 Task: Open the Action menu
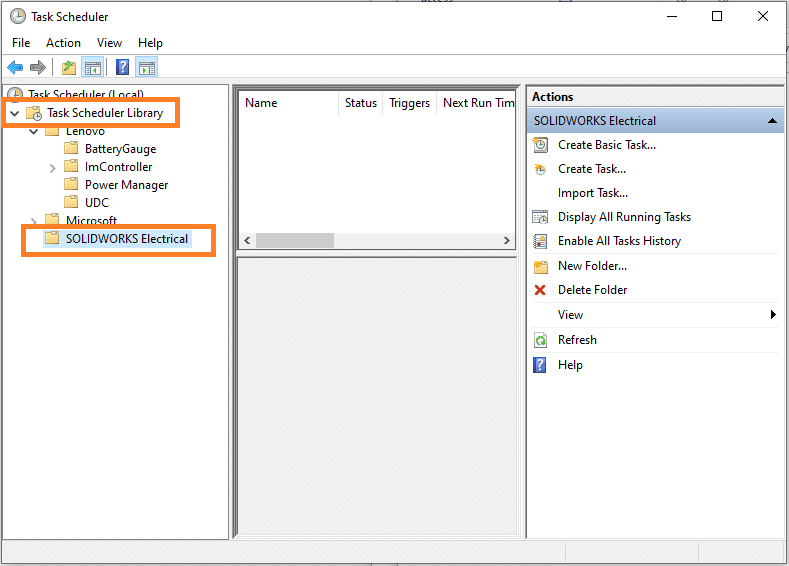[x=63, y=43]
